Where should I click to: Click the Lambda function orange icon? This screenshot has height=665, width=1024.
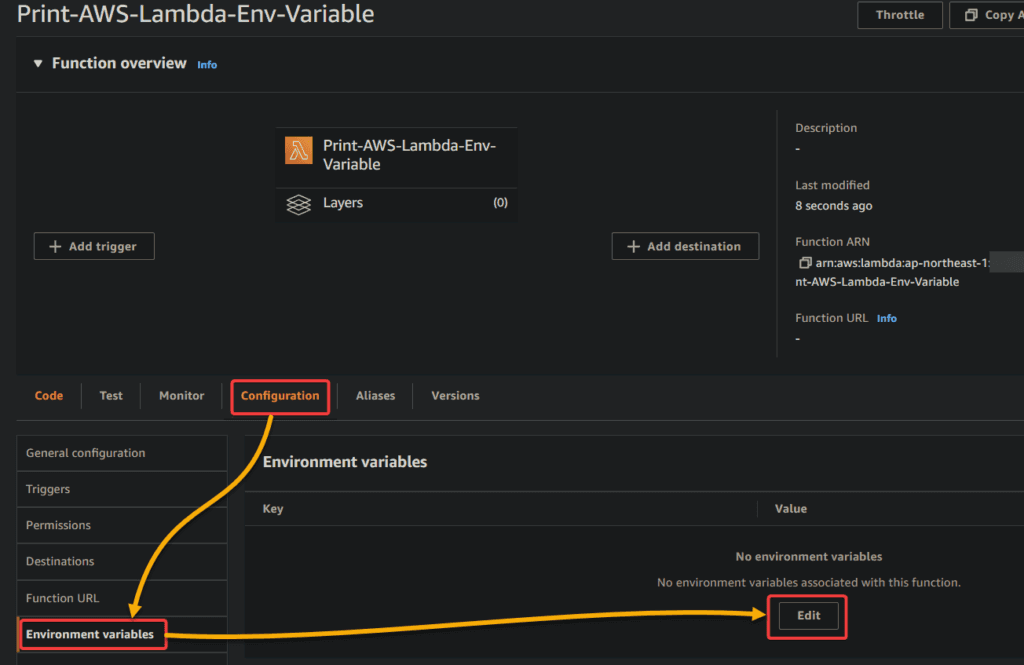[x=298, y=151]
